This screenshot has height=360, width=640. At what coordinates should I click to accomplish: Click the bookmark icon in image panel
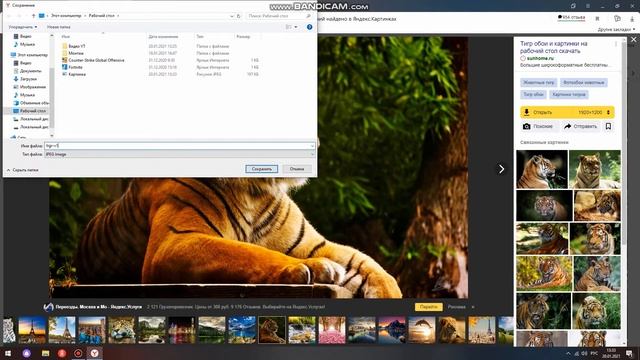click(608, 127)
